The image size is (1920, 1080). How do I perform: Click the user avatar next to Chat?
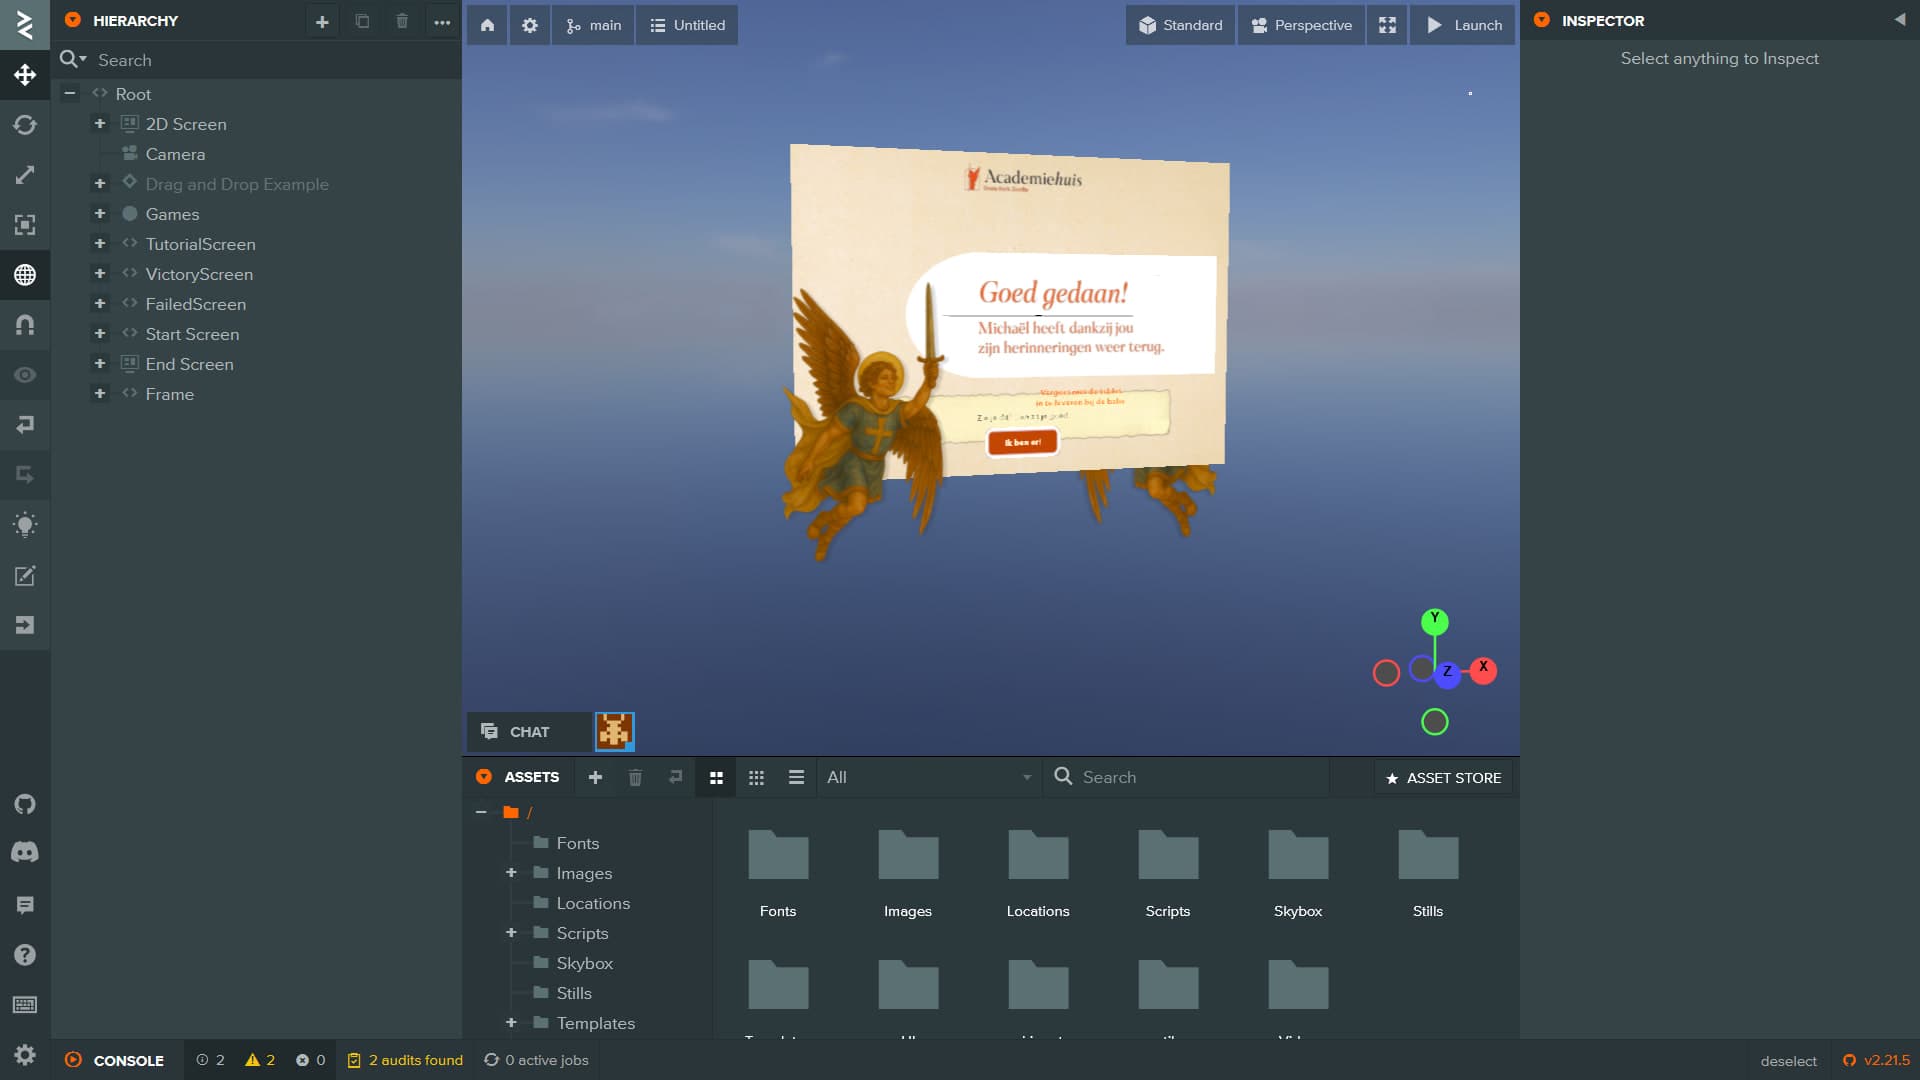pos(614,732)
